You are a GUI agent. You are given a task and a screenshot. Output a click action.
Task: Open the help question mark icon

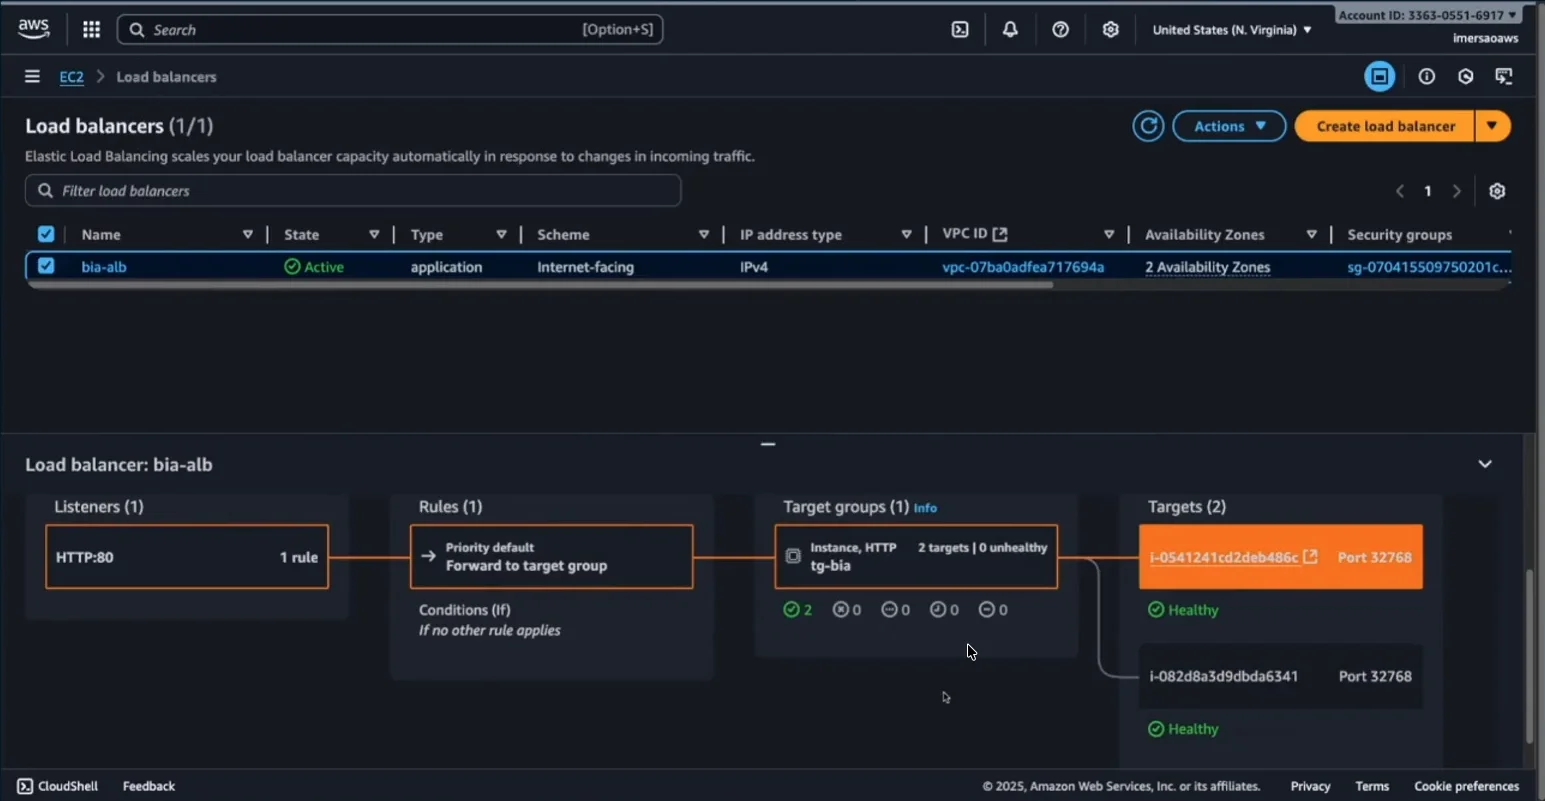[x=1060, y=30]
